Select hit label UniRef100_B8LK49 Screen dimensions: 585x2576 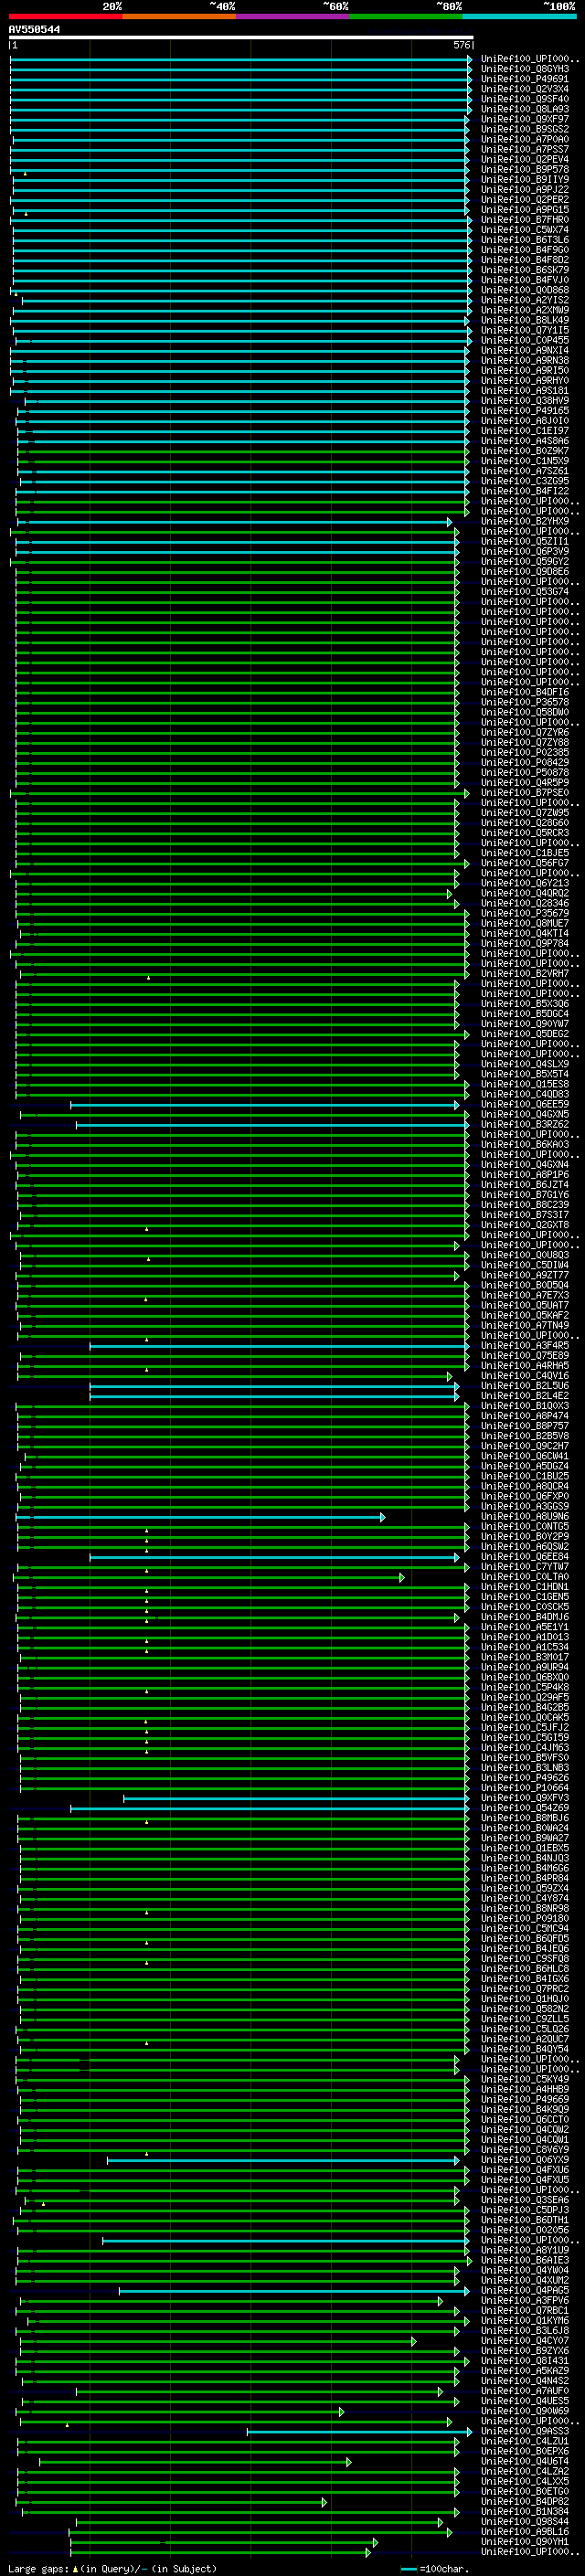click(x=525, y=320)
